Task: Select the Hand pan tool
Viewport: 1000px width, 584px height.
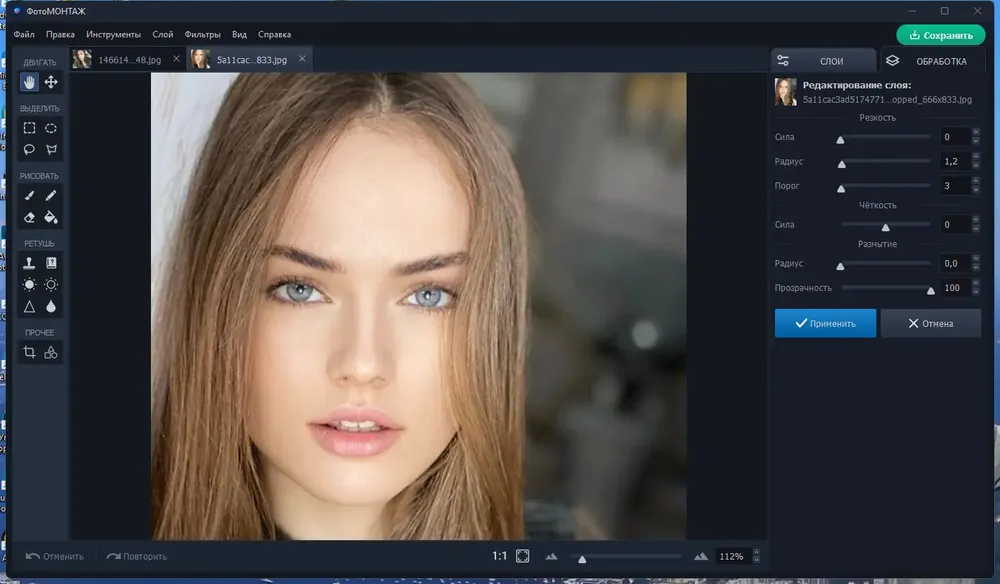Action: [29, 82]
